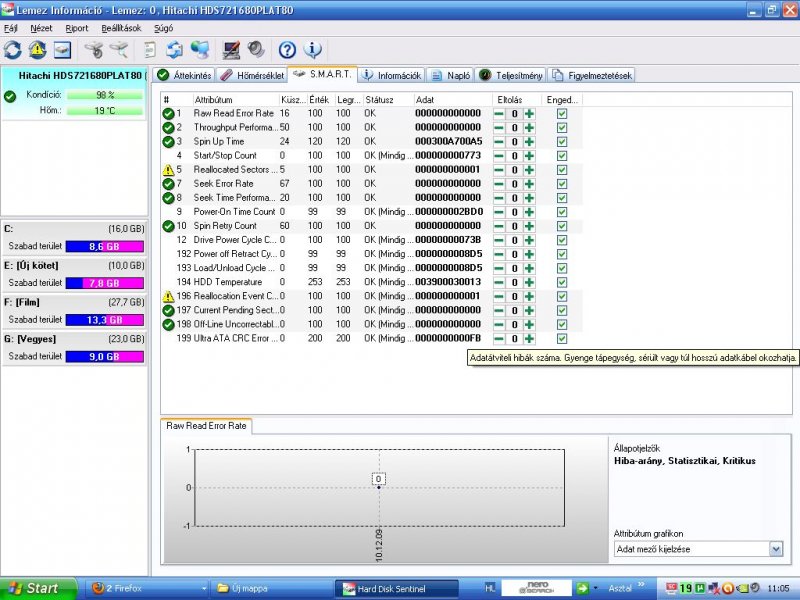Toggle enabled checkbox for Power-On Time Count

pos(562,212)
